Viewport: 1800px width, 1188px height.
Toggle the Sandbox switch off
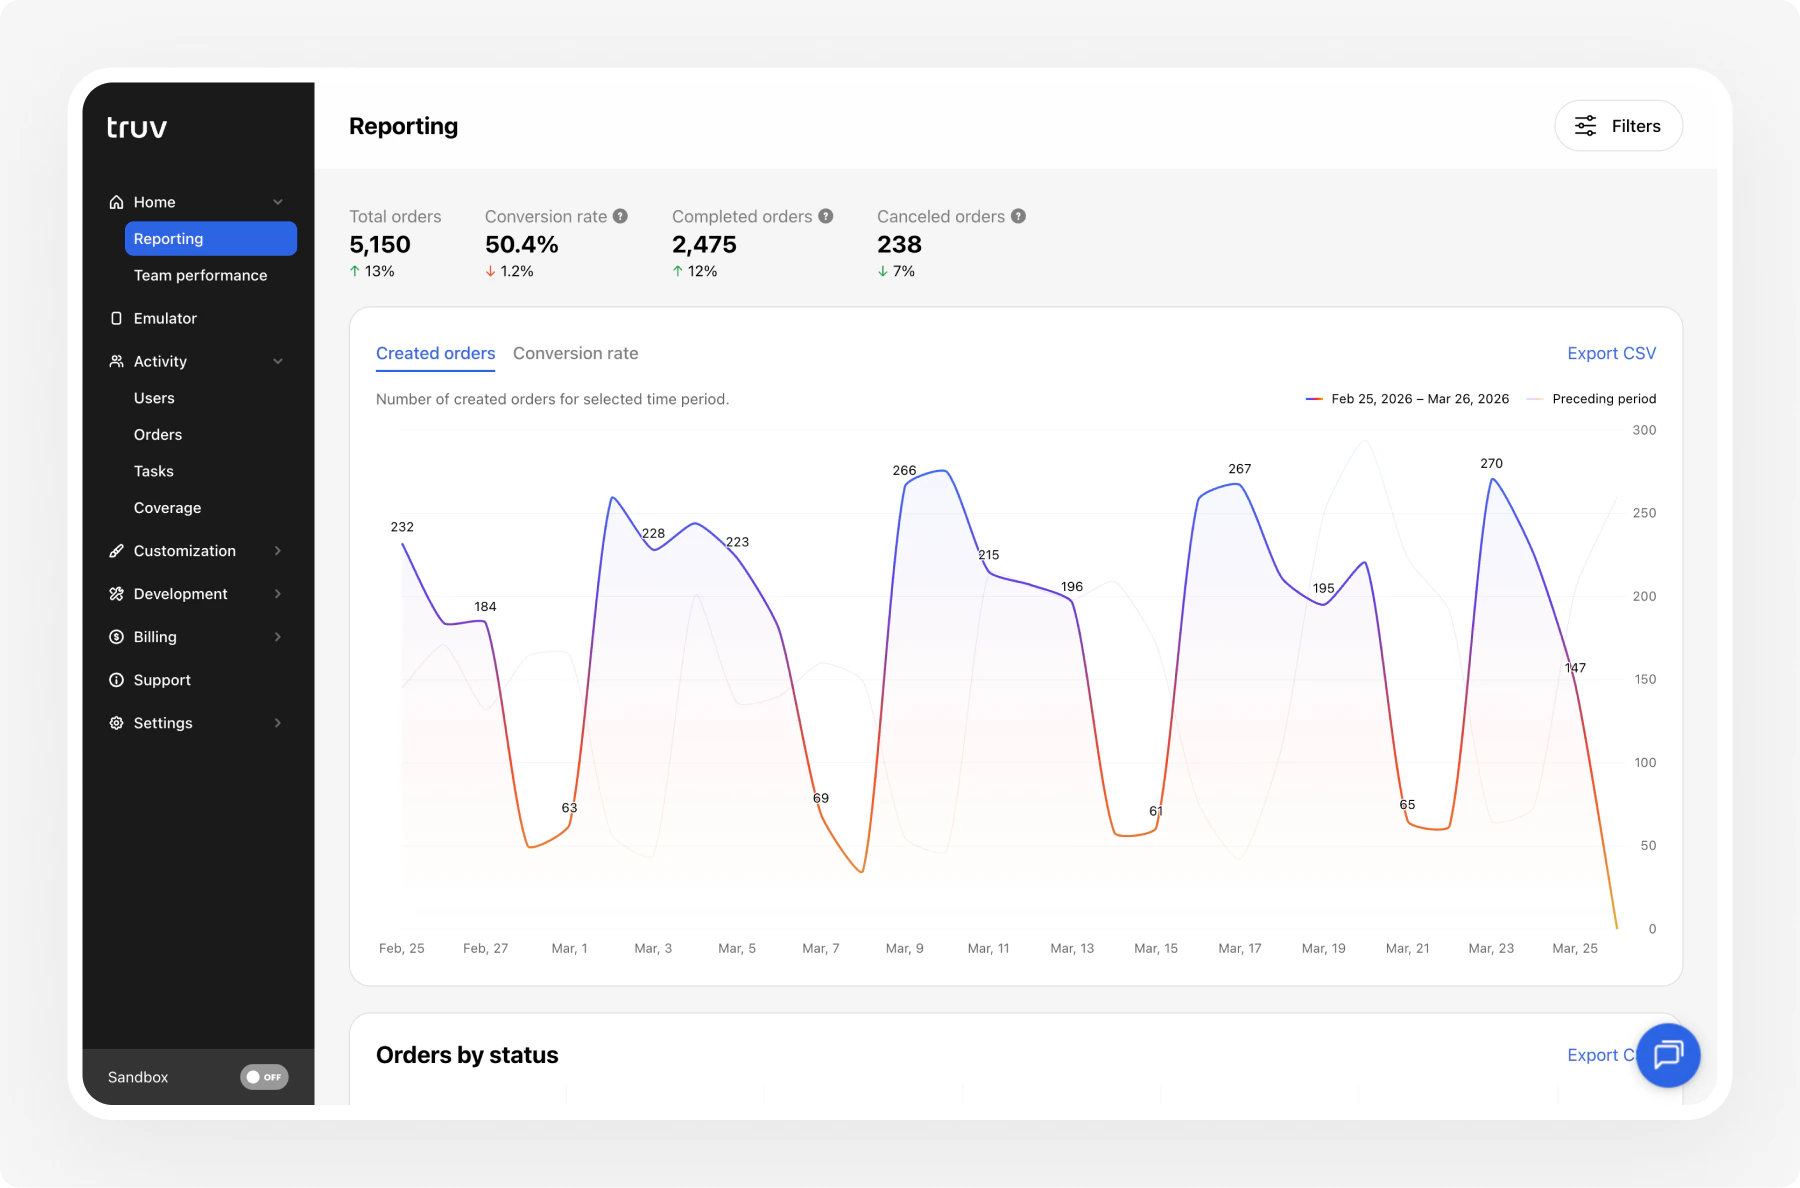click(264, 1077)
